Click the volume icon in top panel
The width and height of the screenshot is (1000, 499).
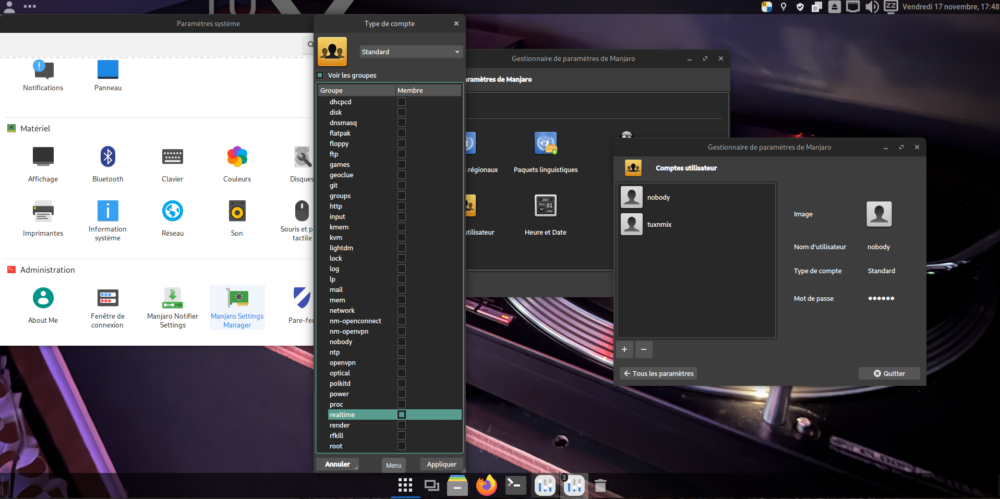click(871, 7)
